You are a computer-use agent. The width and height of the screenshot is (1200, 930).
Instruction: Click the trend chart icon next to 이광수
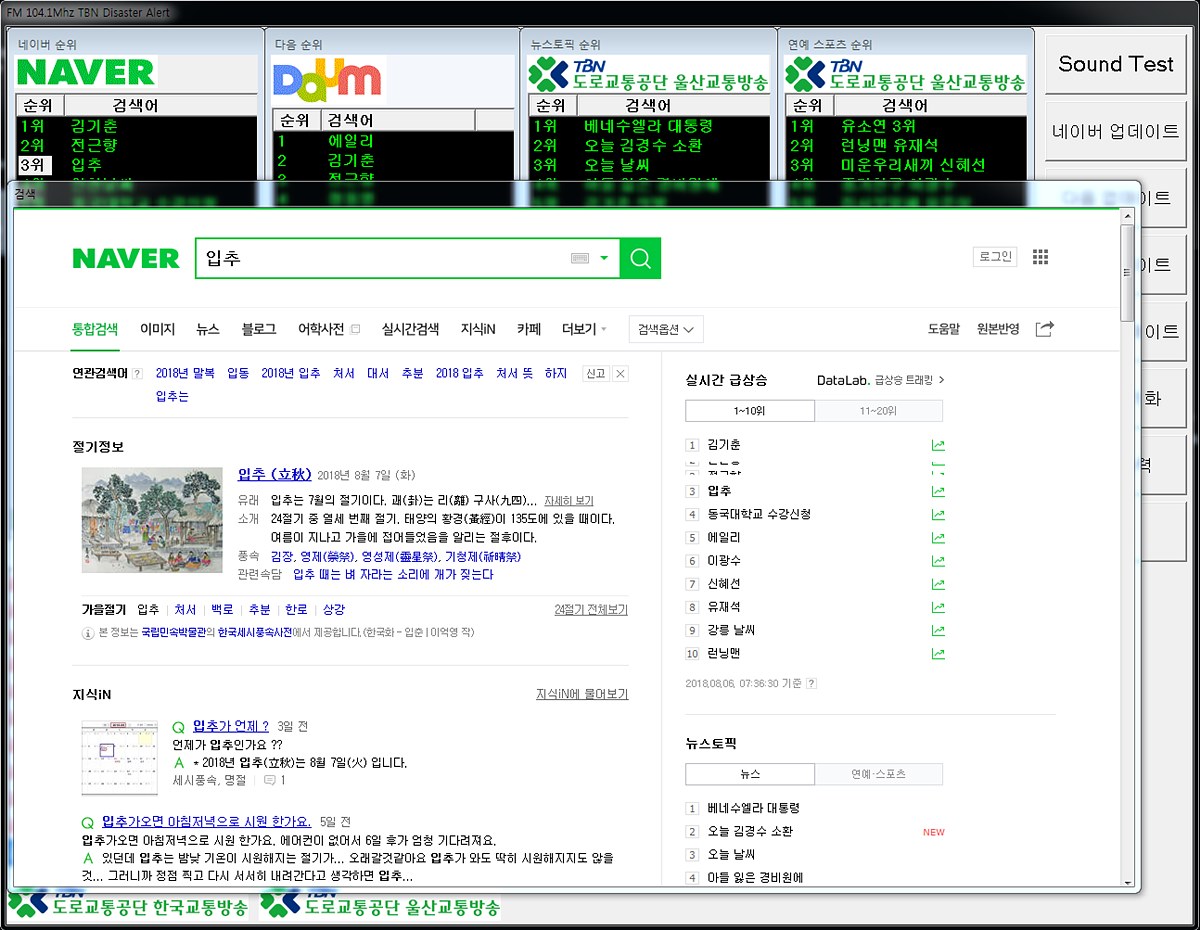click(937, 561)
